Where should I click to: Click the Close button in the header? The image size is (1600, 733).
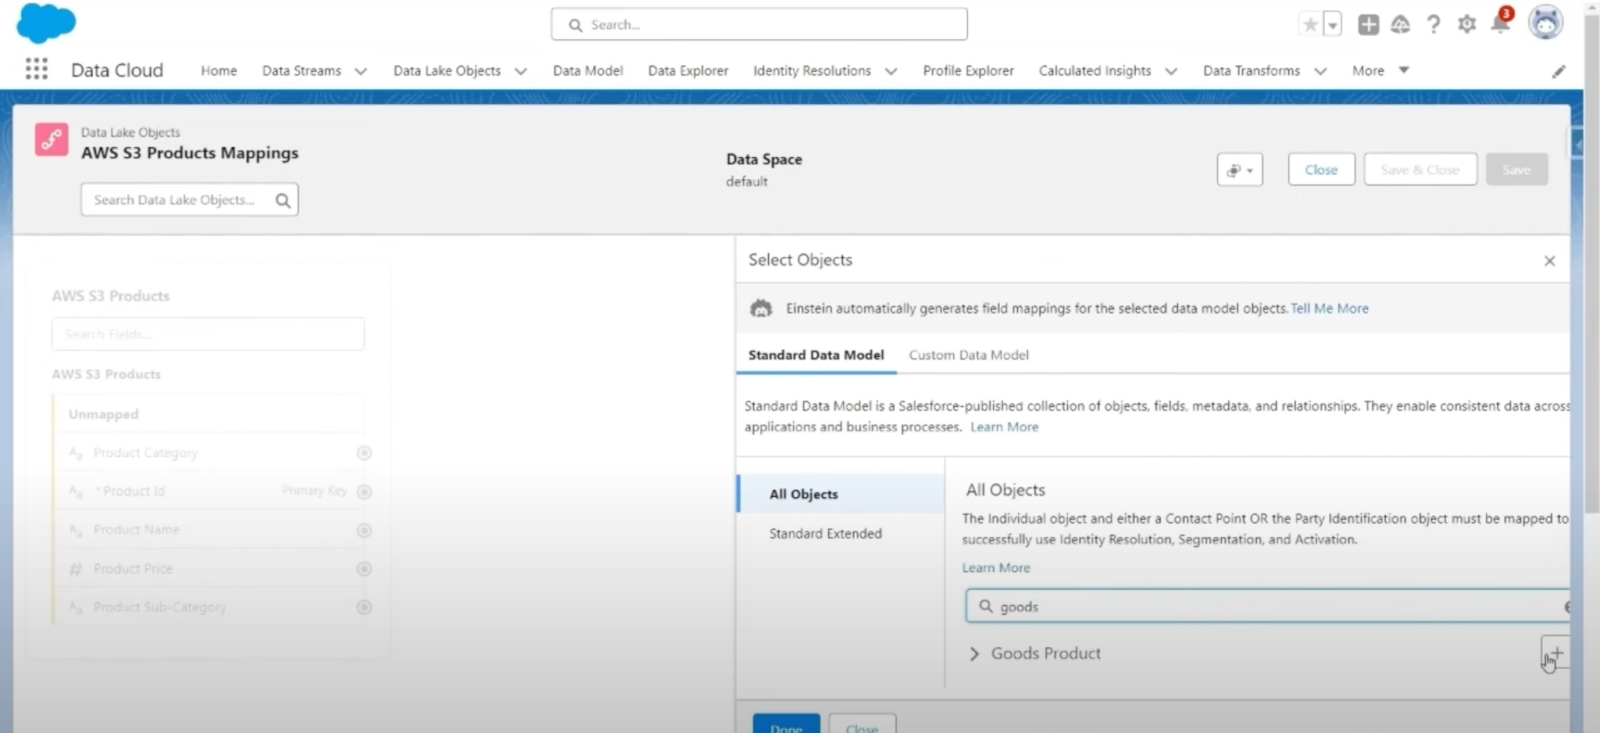coord(1321,170)
